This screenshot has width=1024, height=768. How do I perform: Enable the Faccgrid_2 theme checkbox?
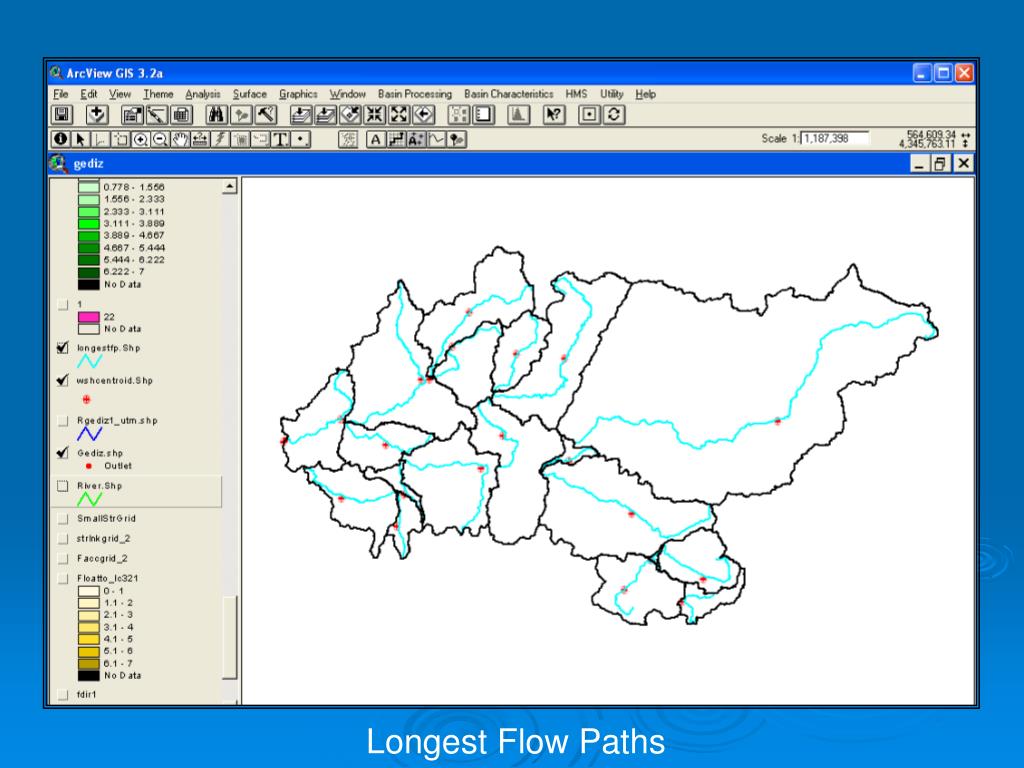coord(63,558)
